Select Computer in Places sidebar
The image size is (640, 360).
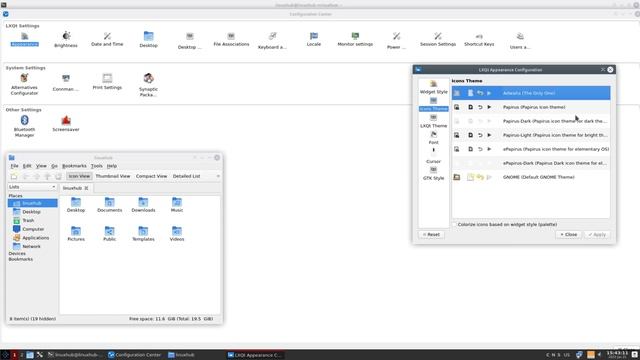pyautogui.click(x=33, y=229)
